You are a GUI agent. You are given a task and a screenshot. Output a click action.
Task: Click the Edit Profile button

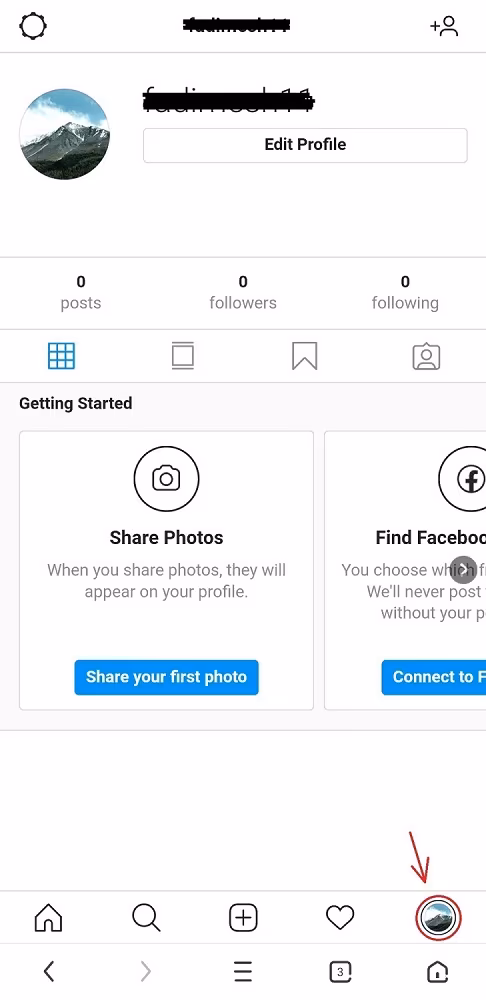[x=306, y=145]
